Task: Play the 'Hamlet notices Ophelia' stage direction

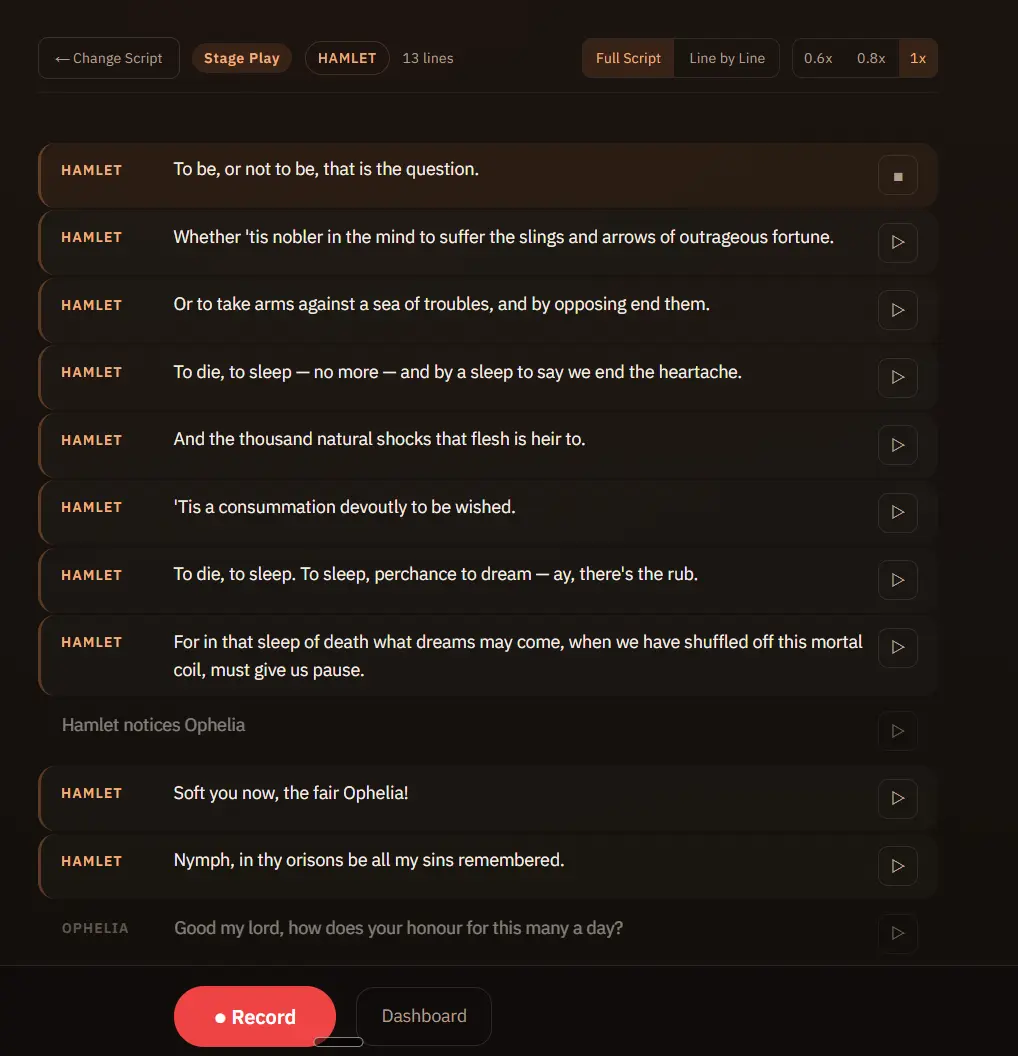Action: 897,731
